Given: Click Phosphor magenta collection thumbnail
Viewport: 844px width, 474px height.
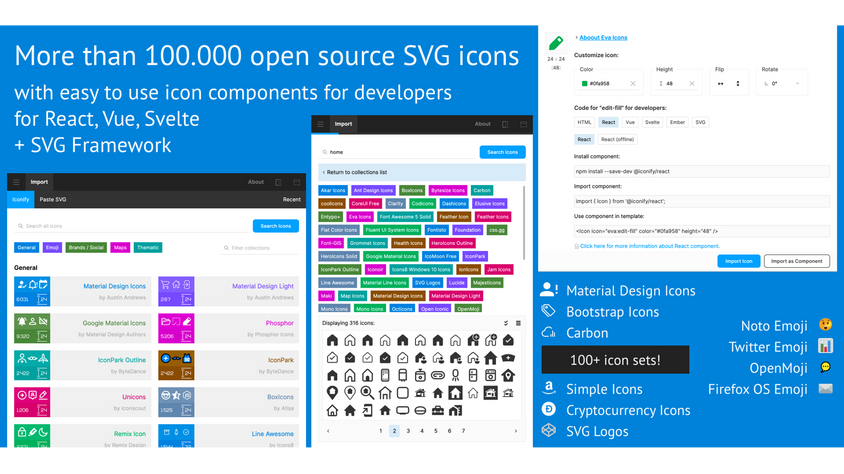Looking at the screenshot, I should click(x=176, y=328).
